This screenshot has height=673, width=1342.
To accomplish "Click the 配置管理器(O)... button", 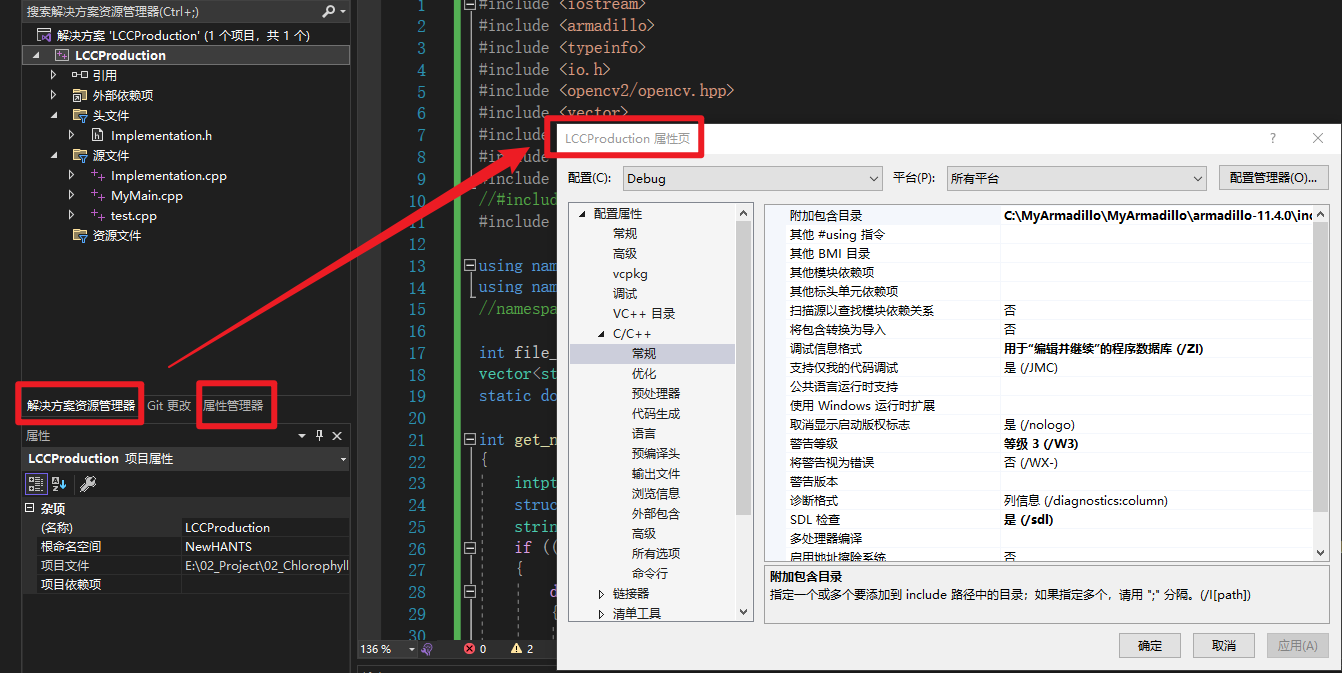I will click(1274, 178).
